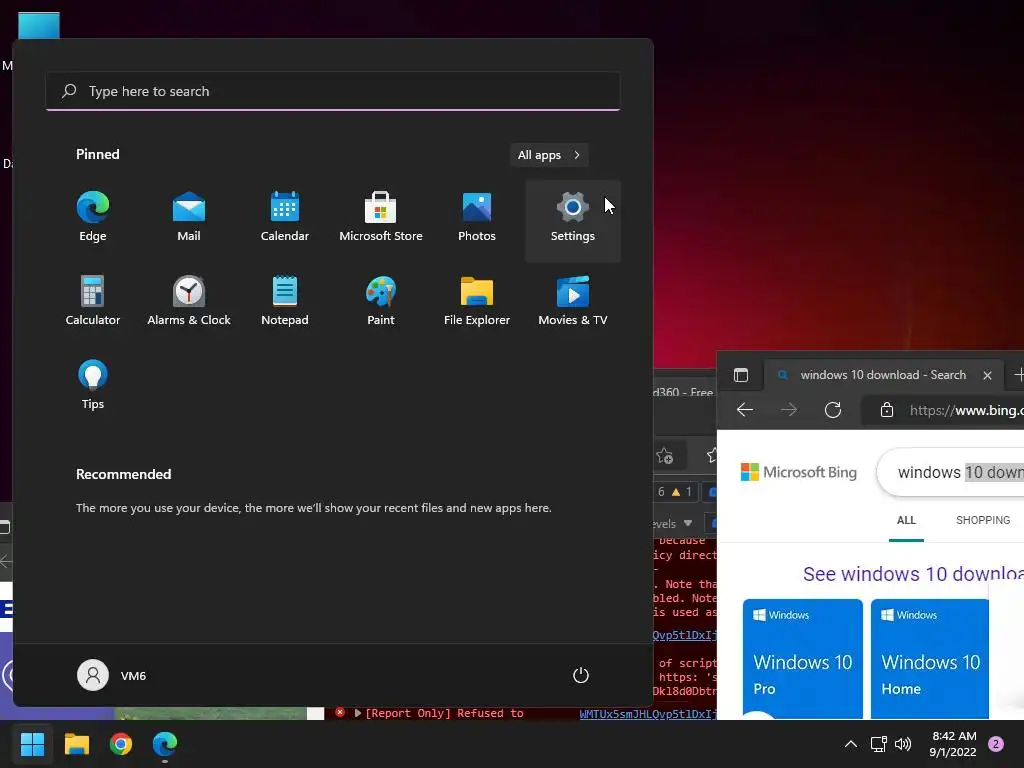Open the VM6 user account menu

pyautogui.click(x=112, y=675)
